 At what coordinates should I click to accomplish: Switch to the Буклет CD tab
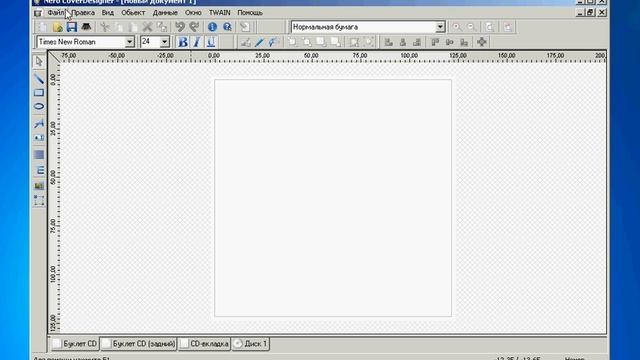75,344
